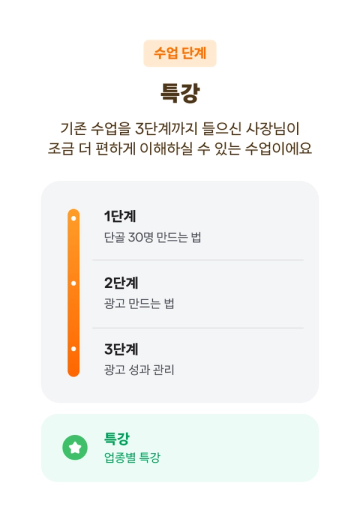Click the divider between 2단계 and 3단계
Viewport: 360px width, 522px height.
(x=198, y=328)
